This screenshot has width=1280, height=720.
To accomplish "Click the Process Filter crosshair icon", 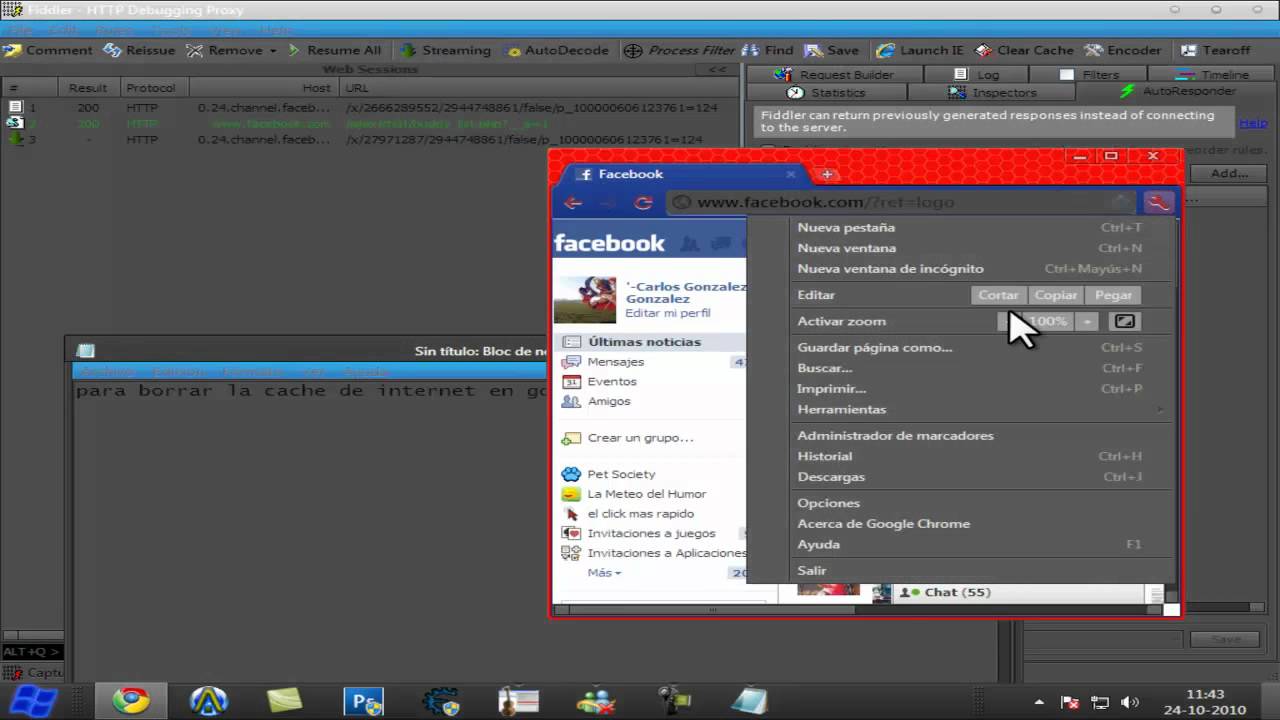I will pyautogui.click(x=633, y=50).
